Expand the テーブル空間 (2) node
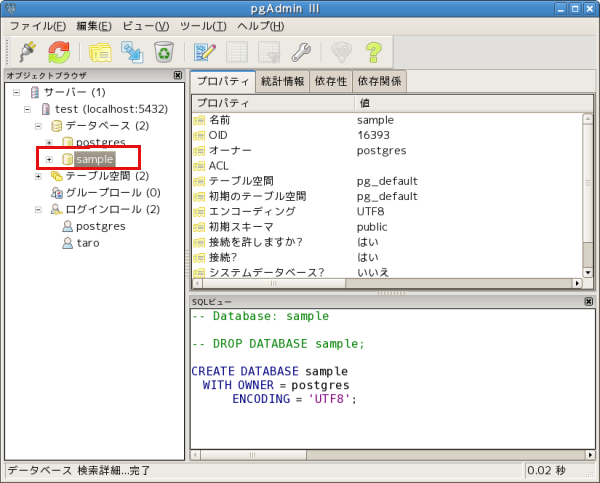Screen dimensions: 600x483 pyautogui.click(x=38, y=176)
